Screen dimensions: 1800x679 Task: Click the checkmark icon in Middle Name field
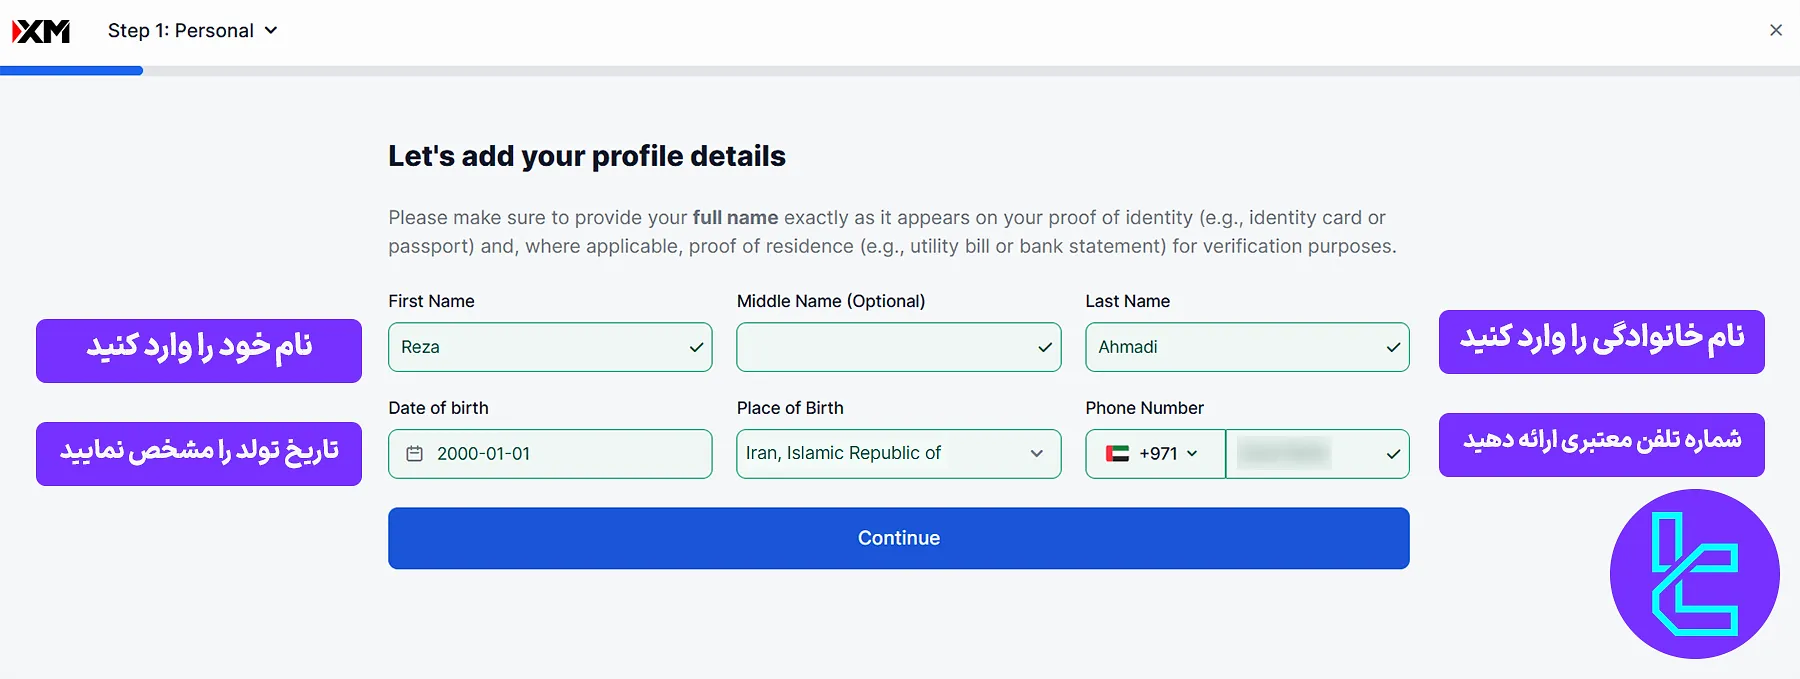pyautogui.click(x=1045, y=348)
